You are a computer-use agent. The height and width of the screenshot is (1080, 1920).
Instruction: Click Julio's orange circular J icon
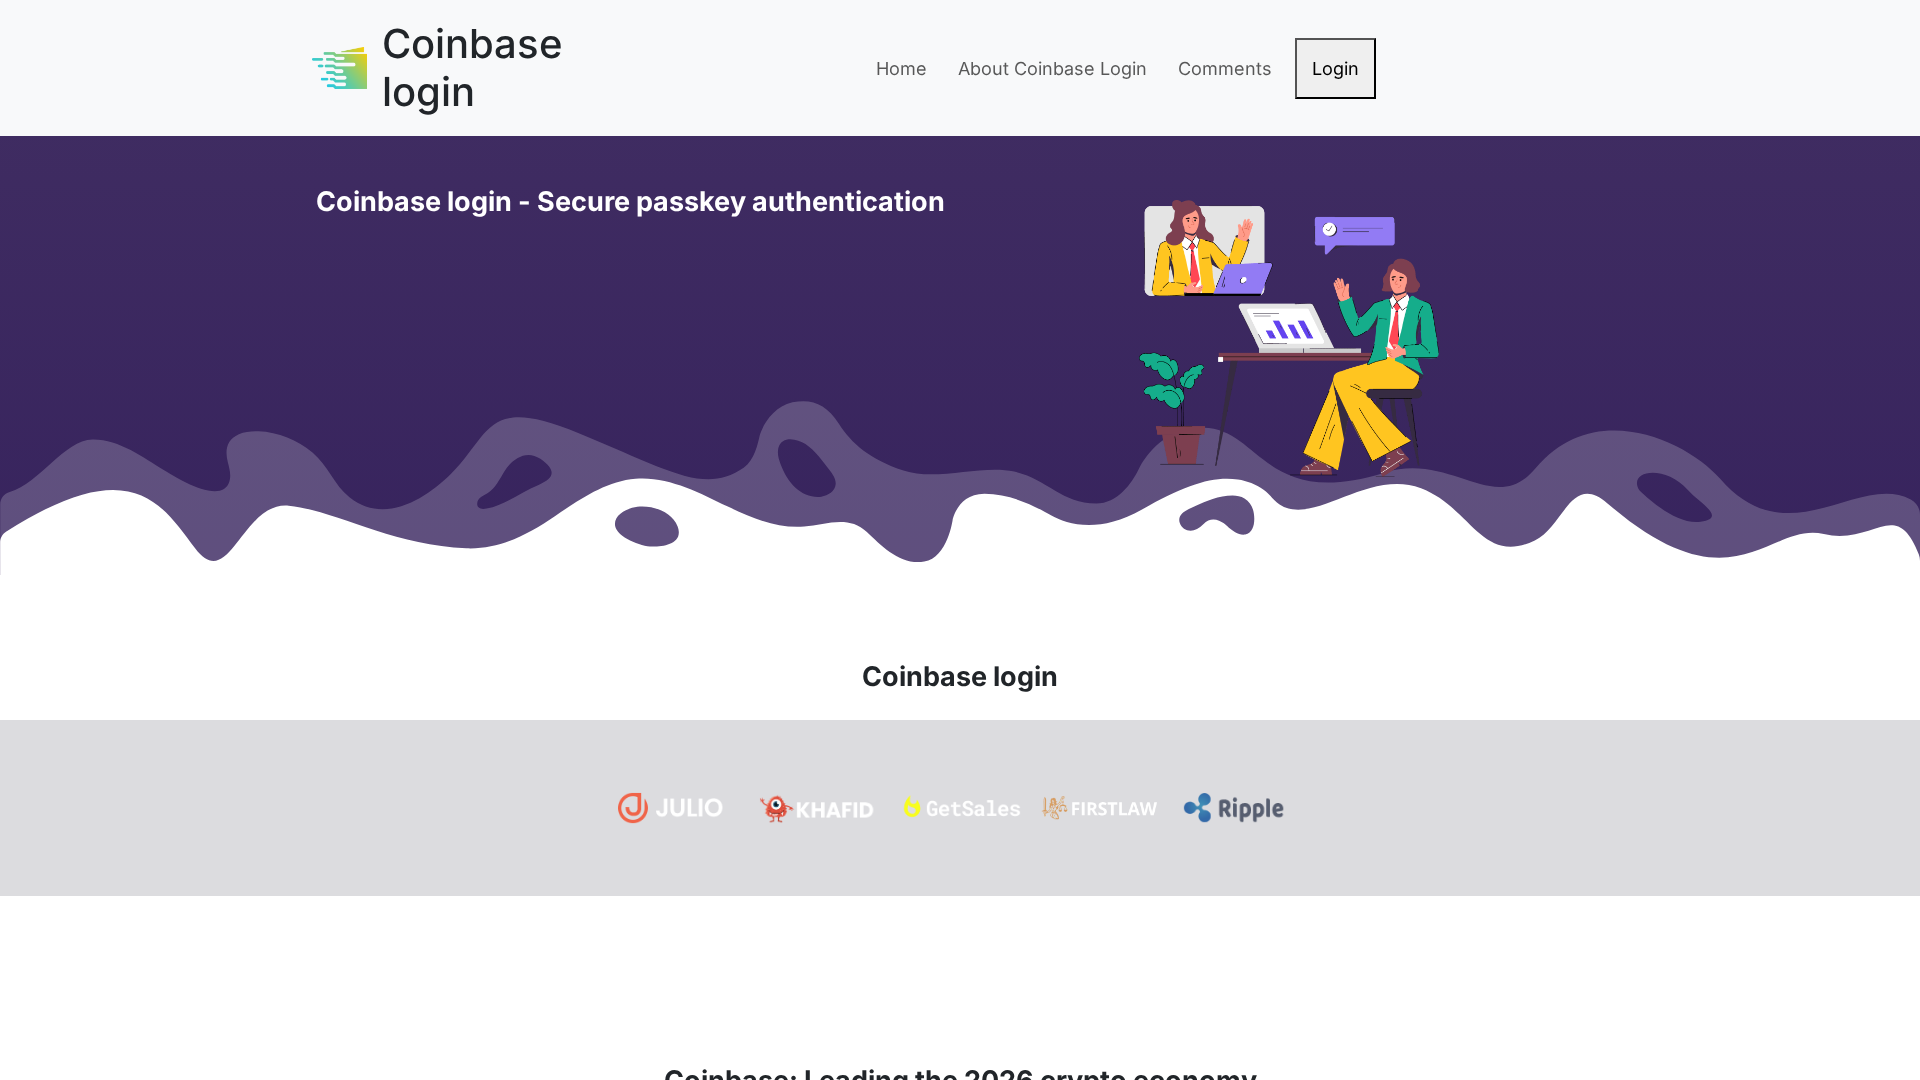click(x=632, y=807)
